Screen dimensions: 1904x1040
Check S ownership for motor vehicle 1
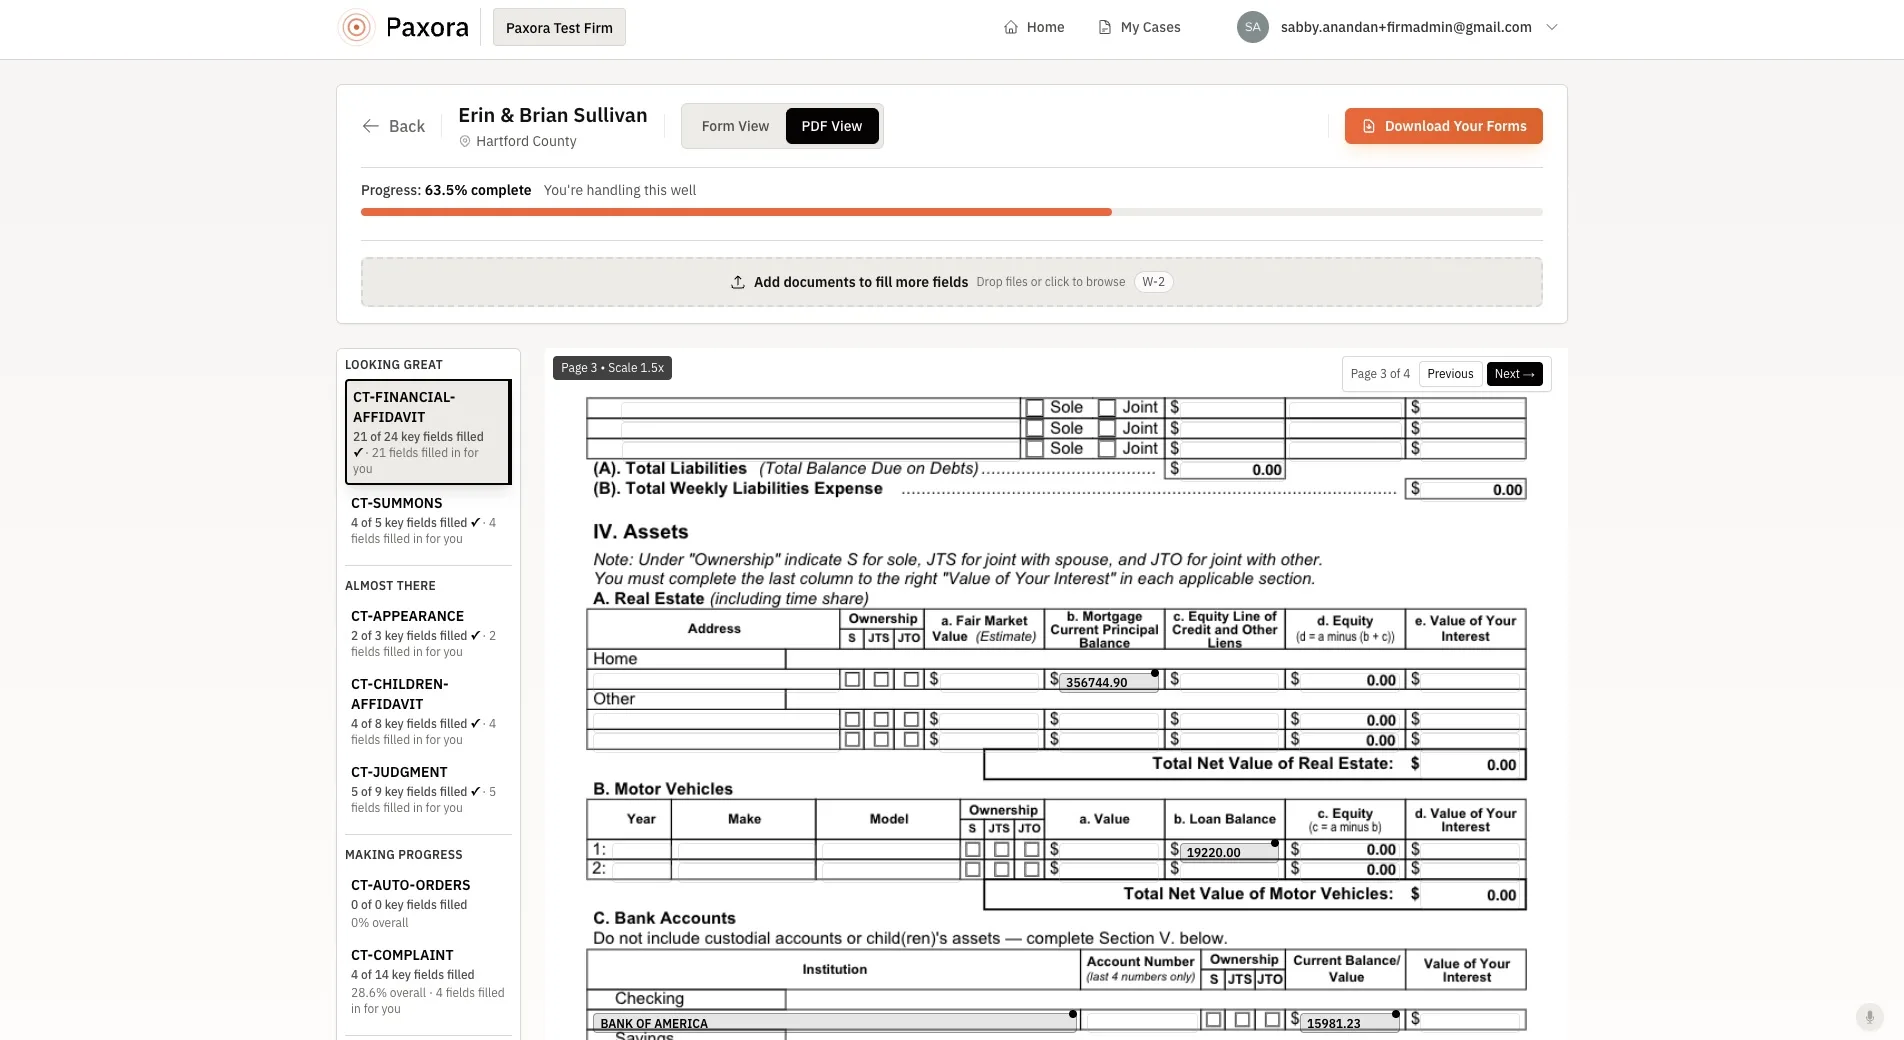972,849
